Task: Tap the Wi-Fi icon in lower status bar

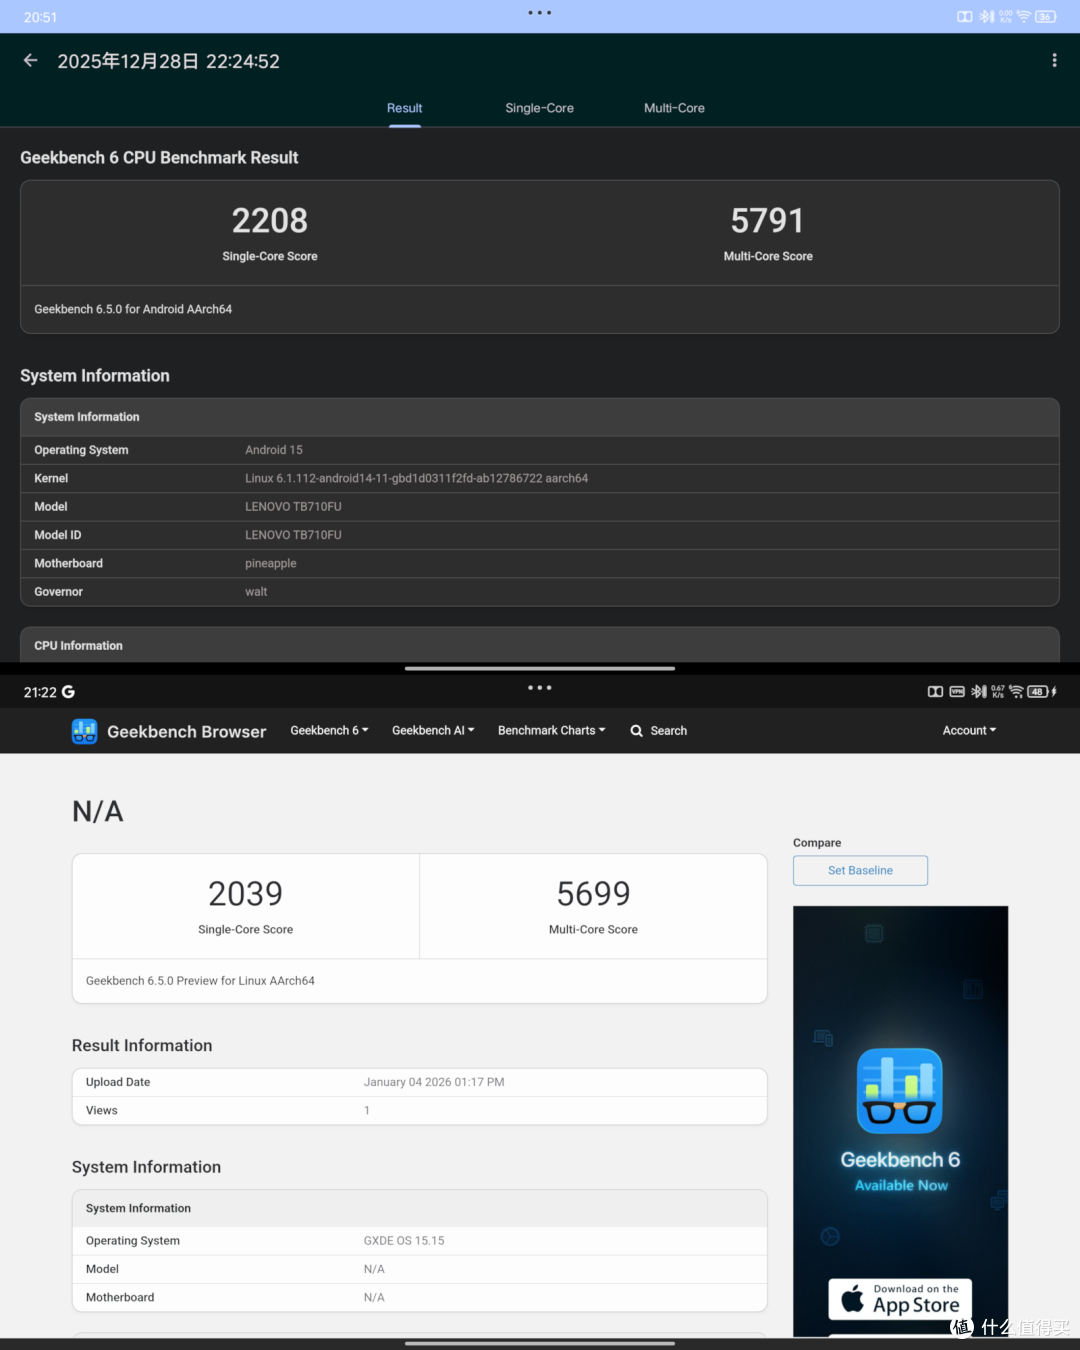Action: click(x=1016, y=692)
